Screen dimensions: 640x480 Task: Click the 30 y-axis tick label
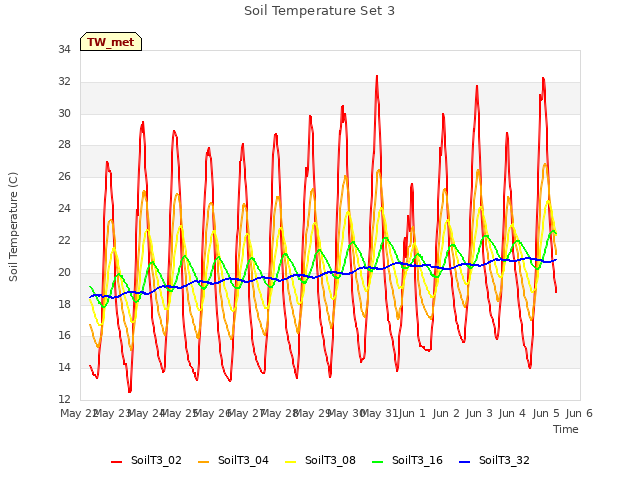pyautogui.click(x=64, y=113)
